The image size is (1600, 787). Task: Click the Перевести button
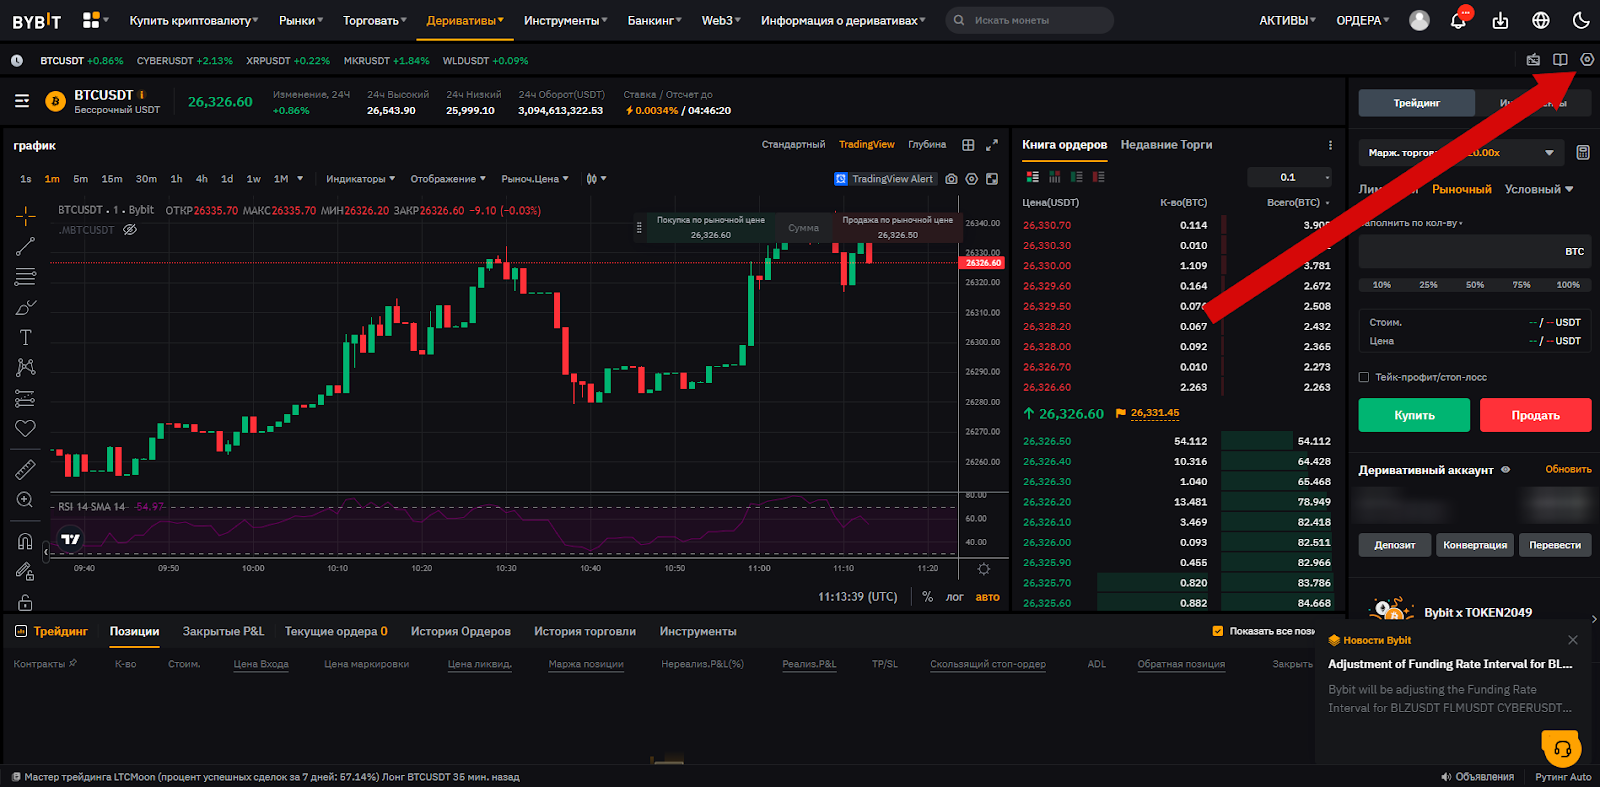[1555, 545]
